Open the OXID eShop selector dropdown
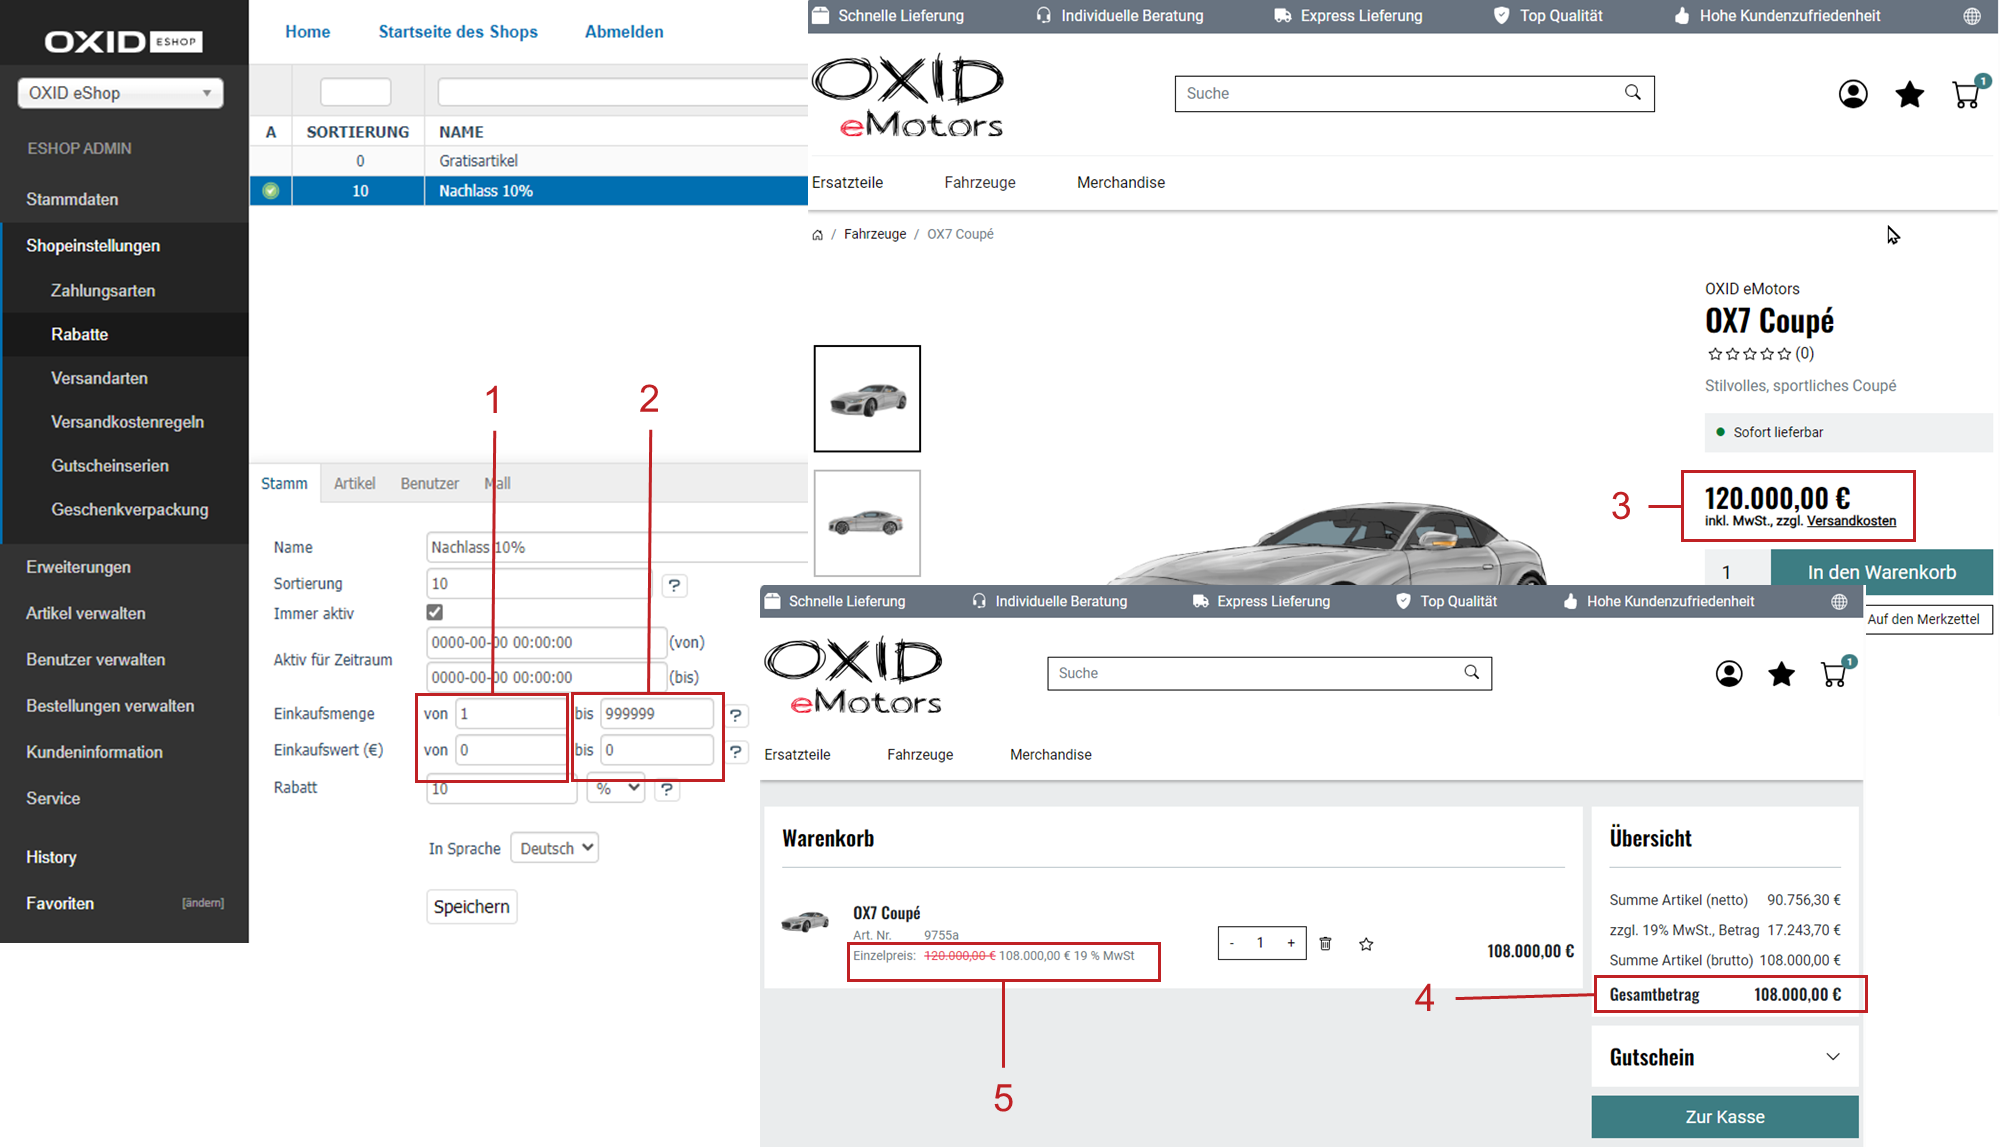The width and height of the screenshot is (2000, 1147). pos(120,93)
